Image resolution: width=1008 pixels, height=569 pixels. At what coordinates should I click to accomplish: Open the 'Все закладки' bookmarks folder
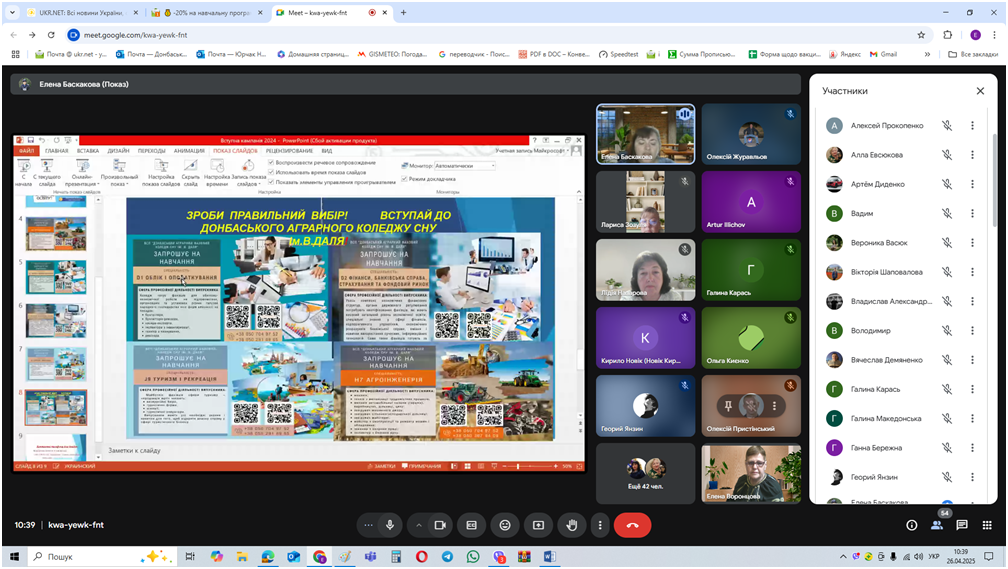click(973, 54)
